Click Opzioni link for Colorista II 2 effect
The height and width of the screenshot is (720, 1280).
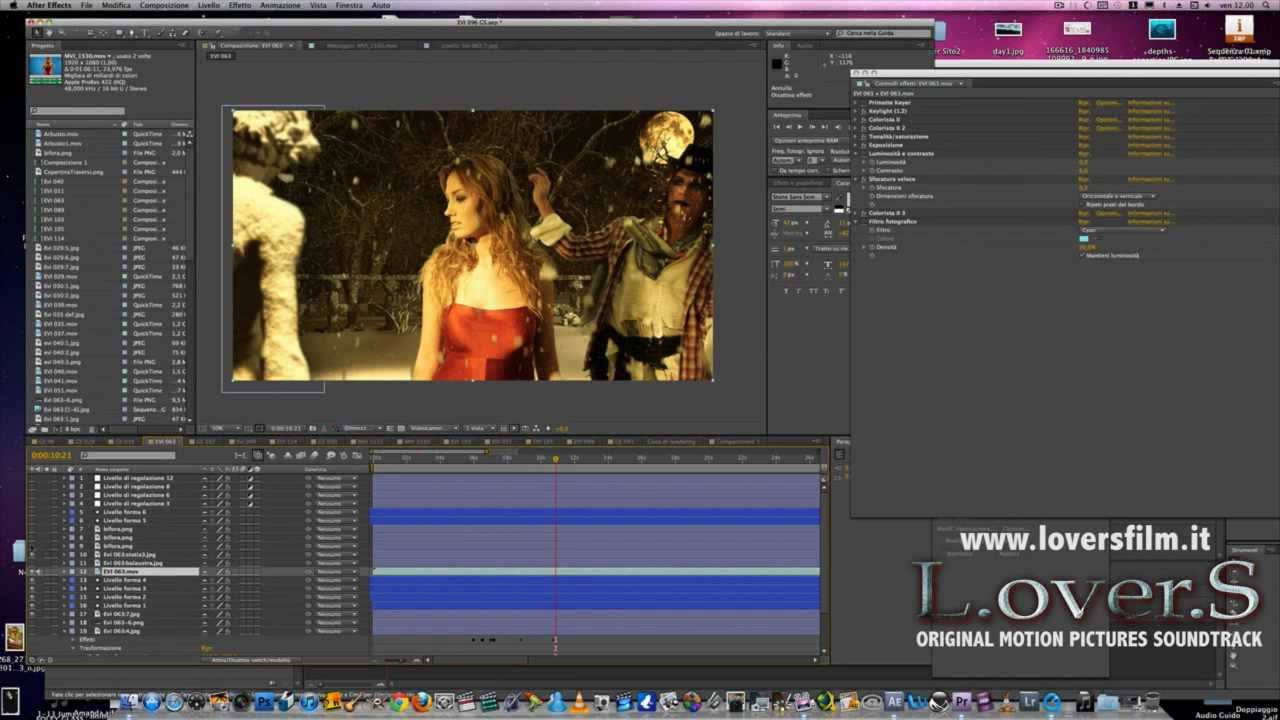coord(1108,128)
